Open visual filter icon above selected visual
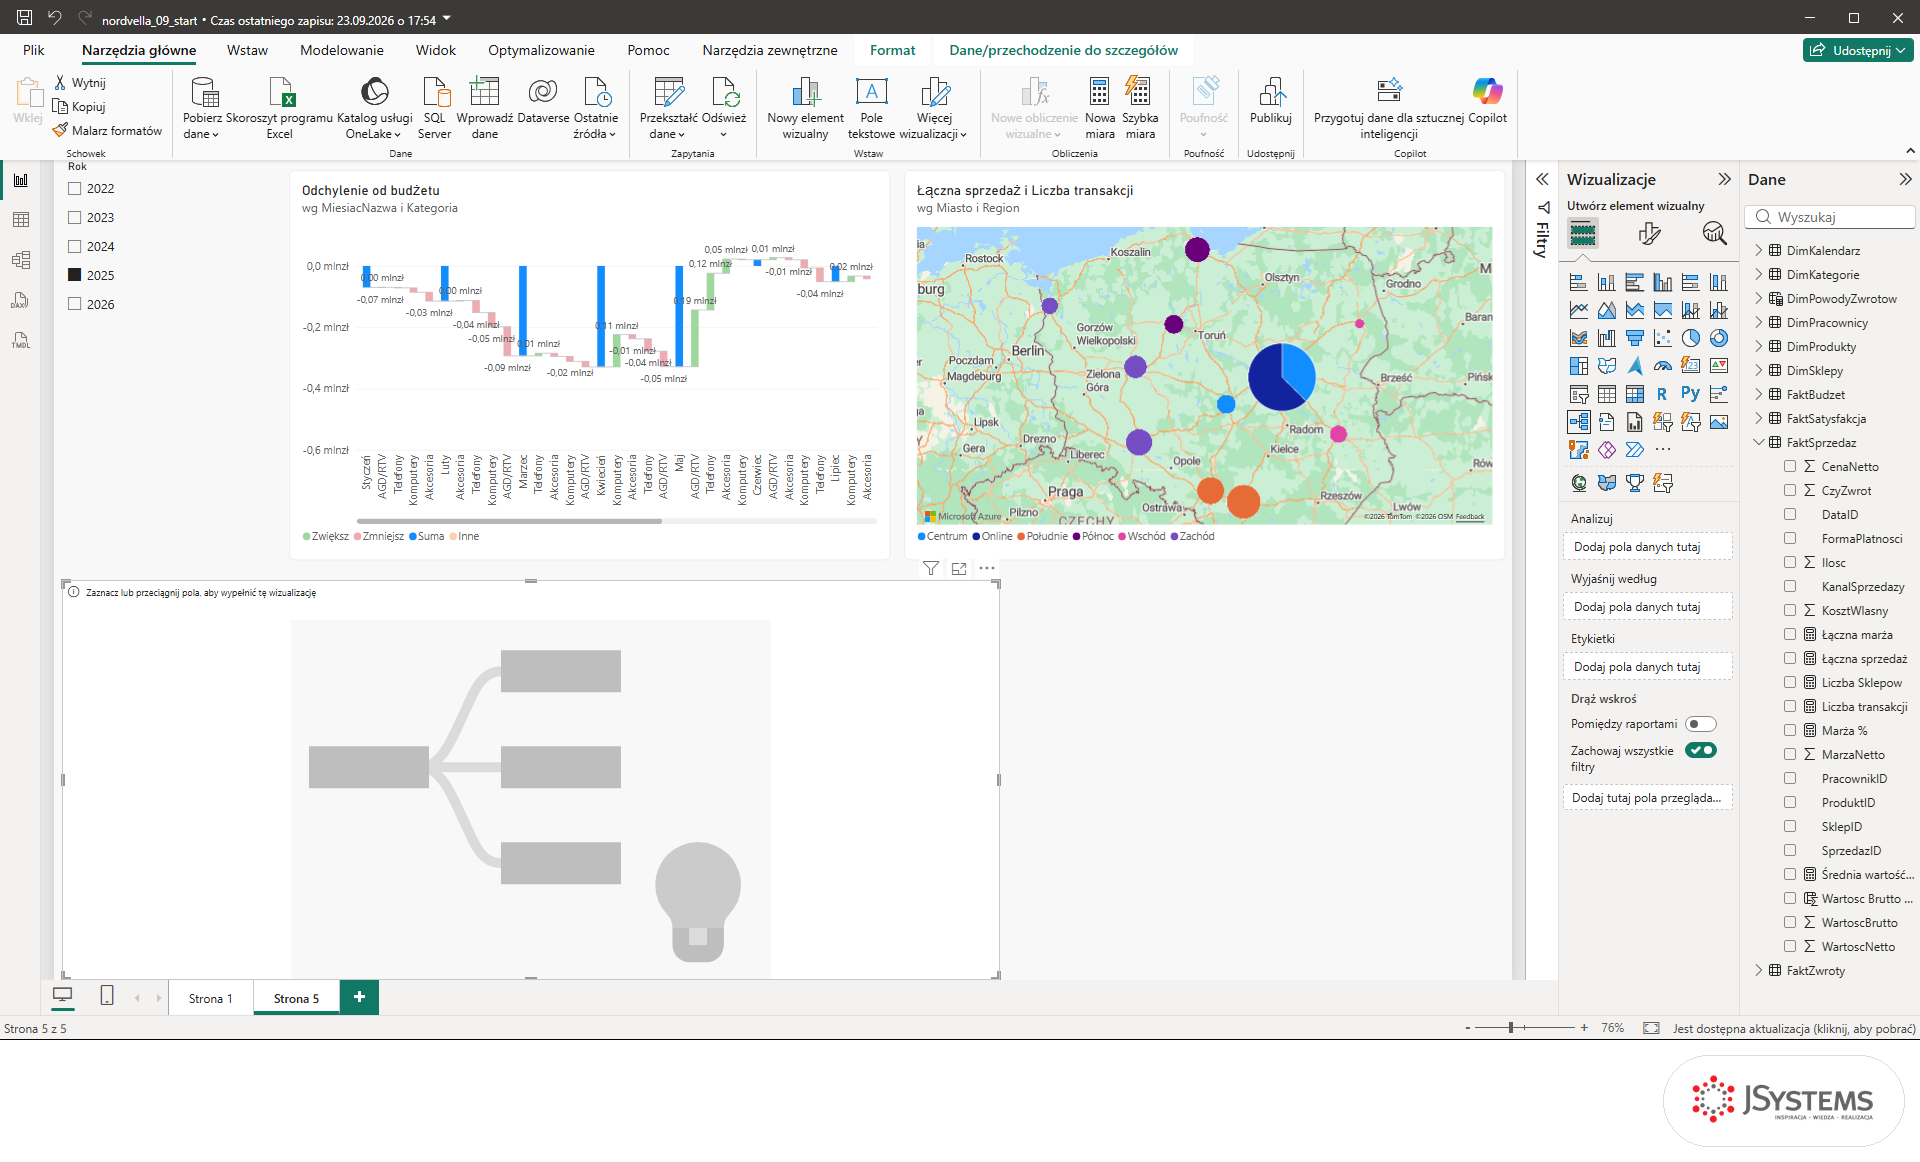 [x=931, y=568]
